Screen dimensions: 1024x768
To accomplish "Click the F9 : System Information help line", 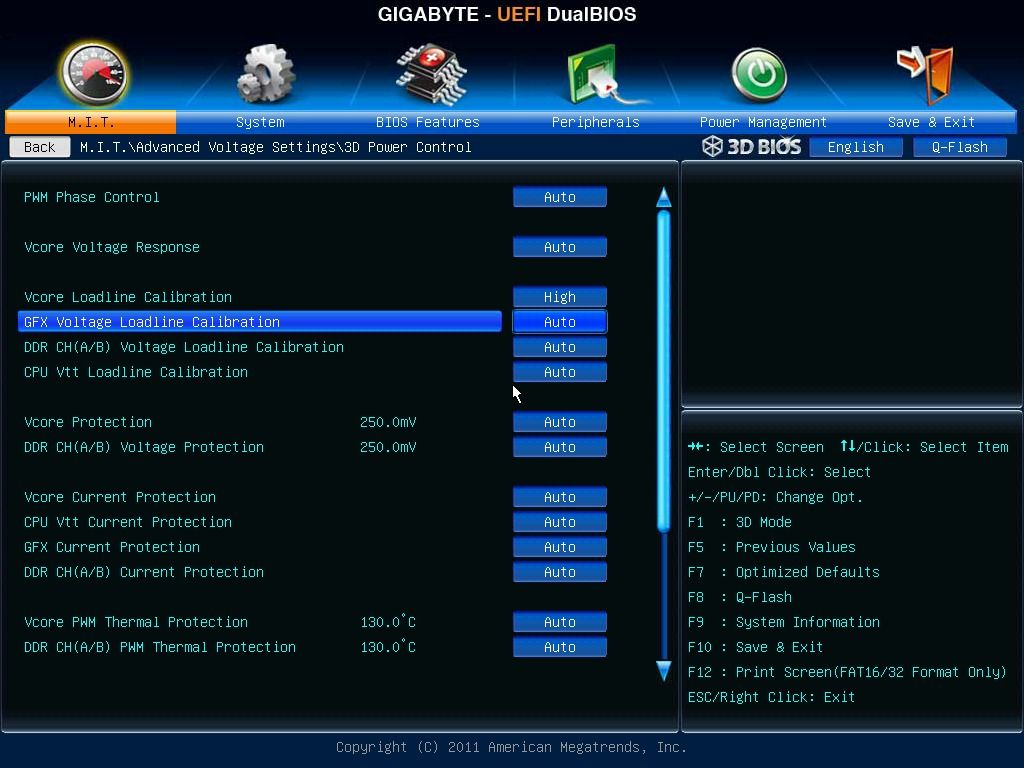I will click(x=784, y=622).
